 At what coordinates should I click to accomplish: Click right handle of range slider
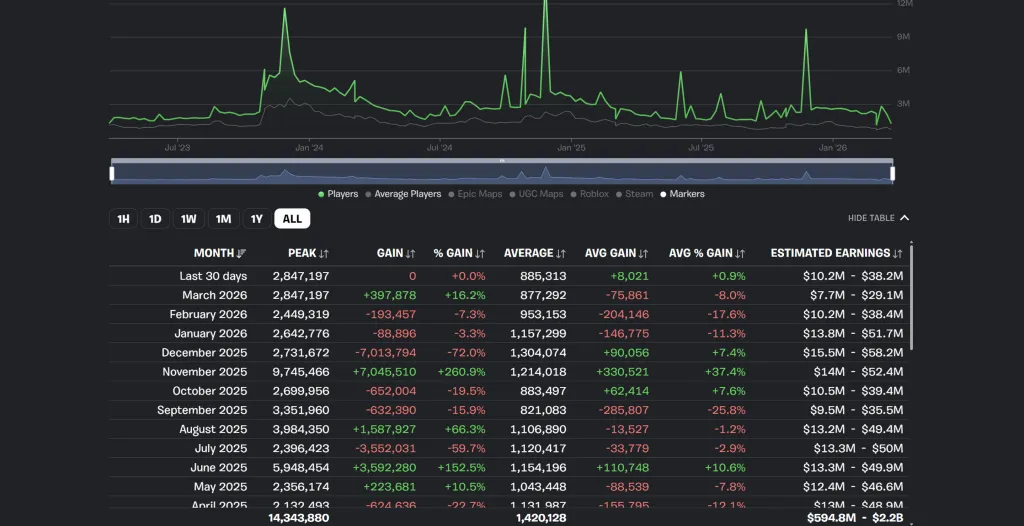[892, 173]
